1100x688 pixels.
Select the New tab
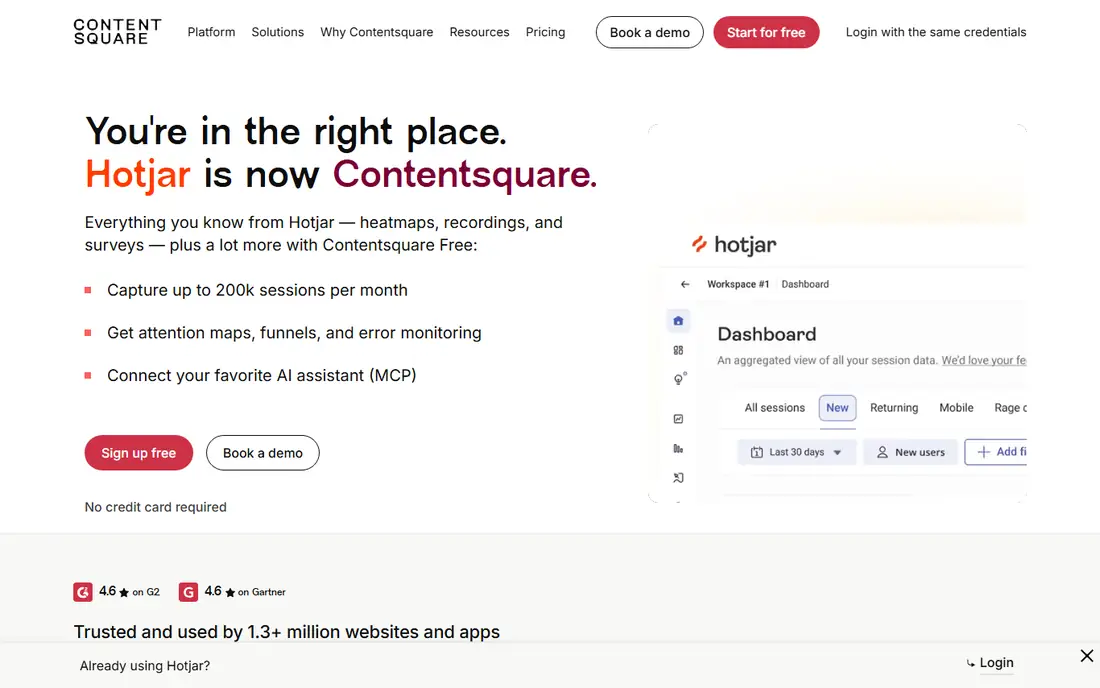(837, 407)
